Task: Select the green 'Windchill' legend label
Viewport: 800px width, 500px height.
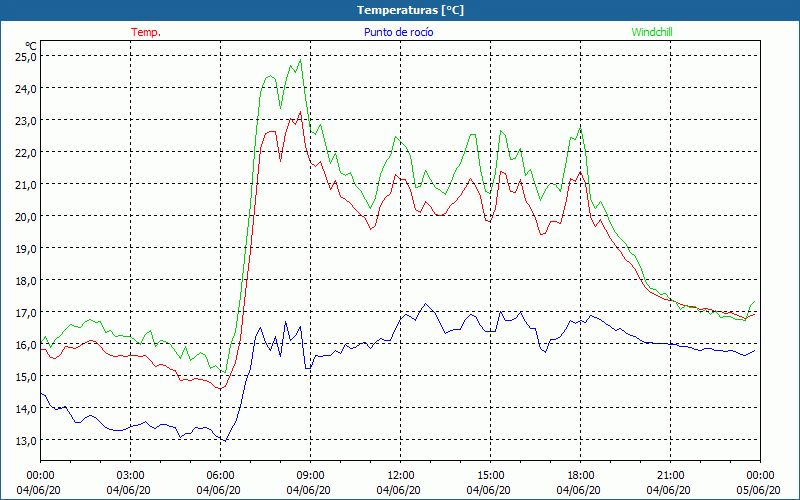Action: pyautogui.click(x=652, y=32)
